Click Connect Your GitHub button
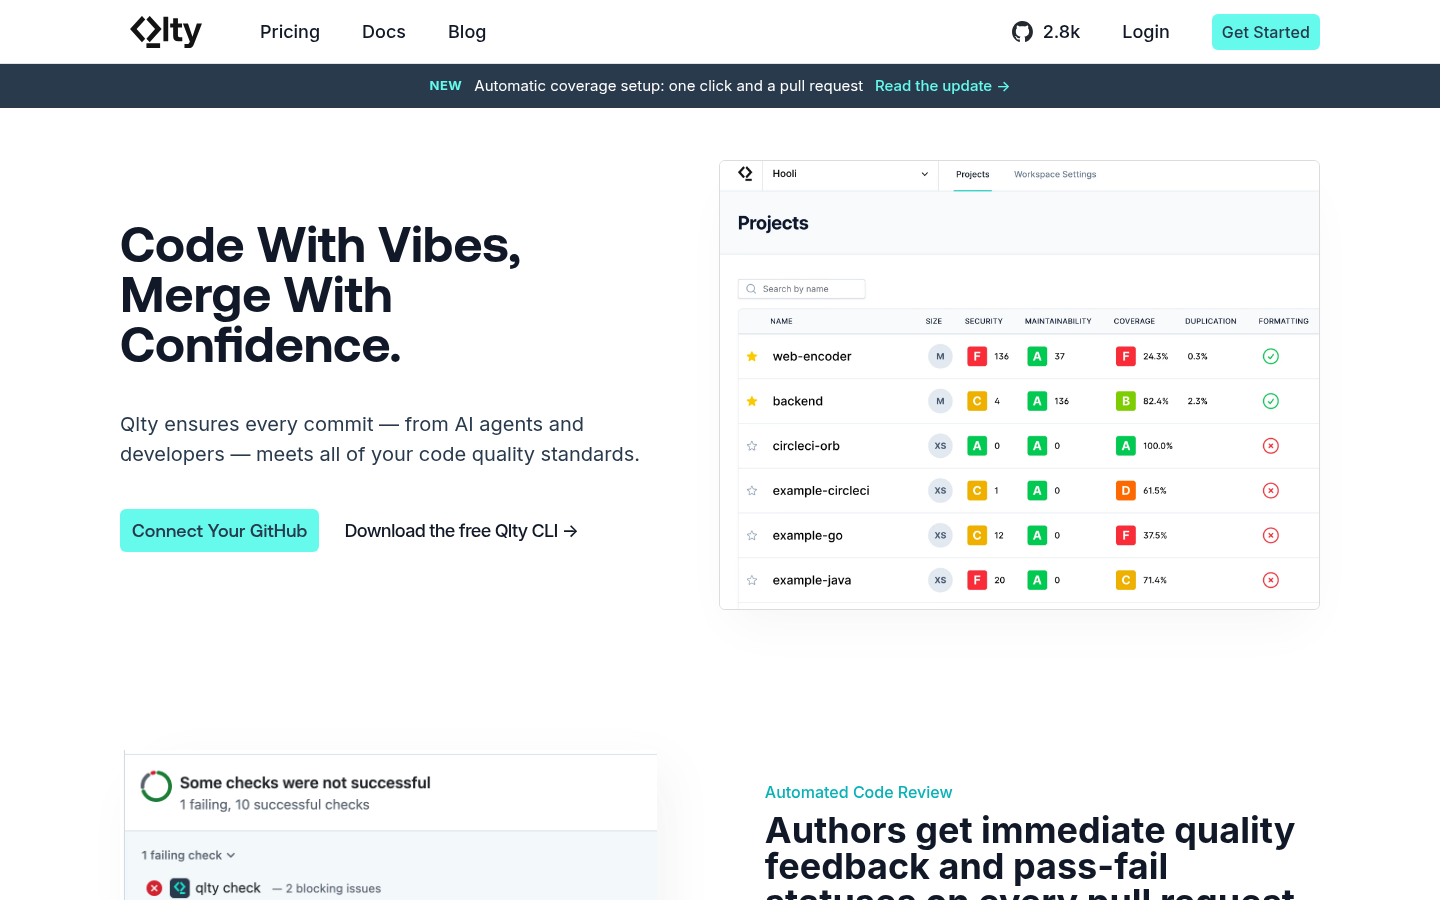This screenshot has width=1440, height=900. click(220, 531)
